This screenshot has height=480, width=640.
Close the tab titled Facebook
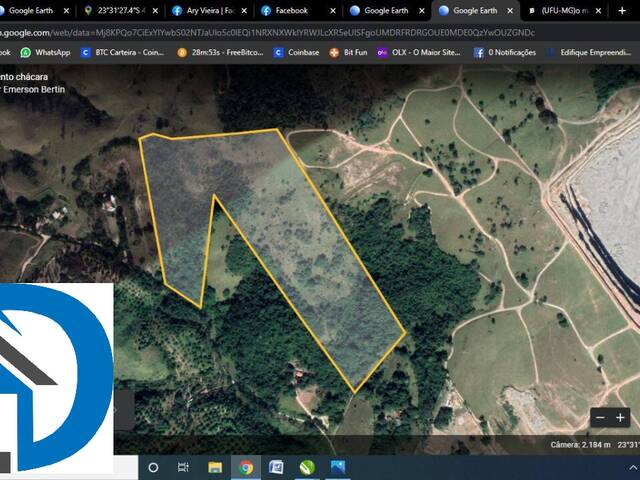pos(333,11)
